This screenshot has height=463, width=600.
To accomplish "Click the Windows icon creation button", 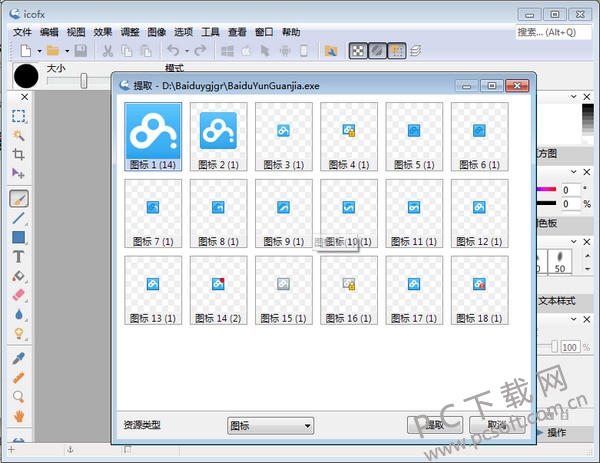I will (x=227, y=51).
